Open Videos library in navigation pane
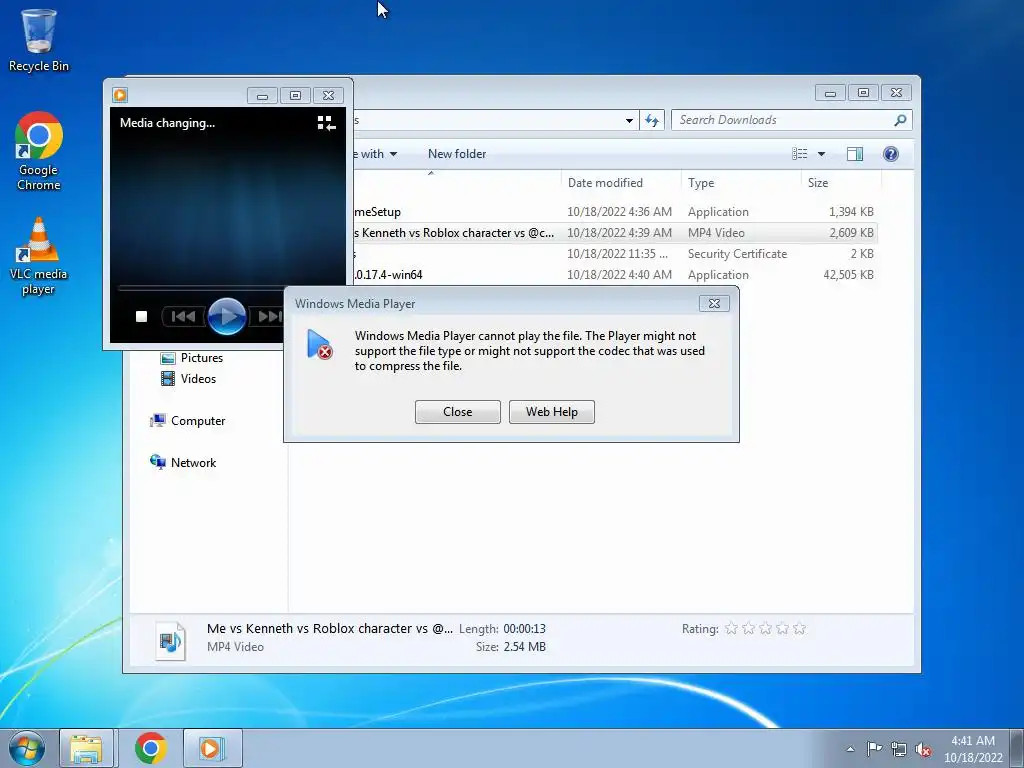1024x768 pixels. (189, 379)
